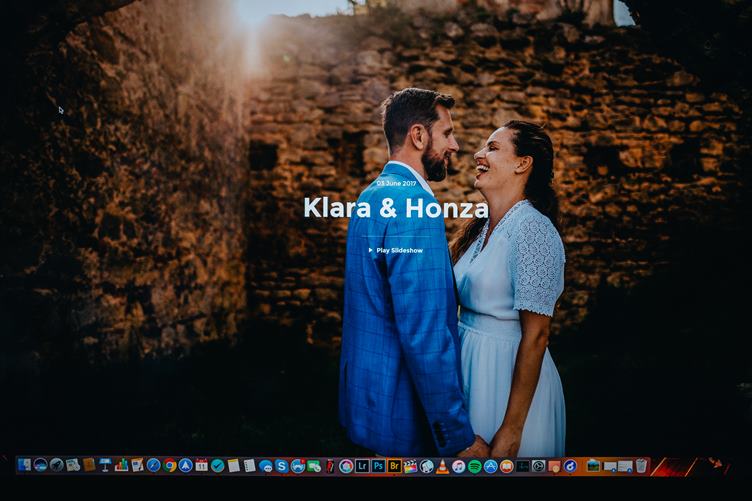Launch Google Chrome from the dock
Image resolution: width=752 pixels, height=501 pixels.
(169, 465)
